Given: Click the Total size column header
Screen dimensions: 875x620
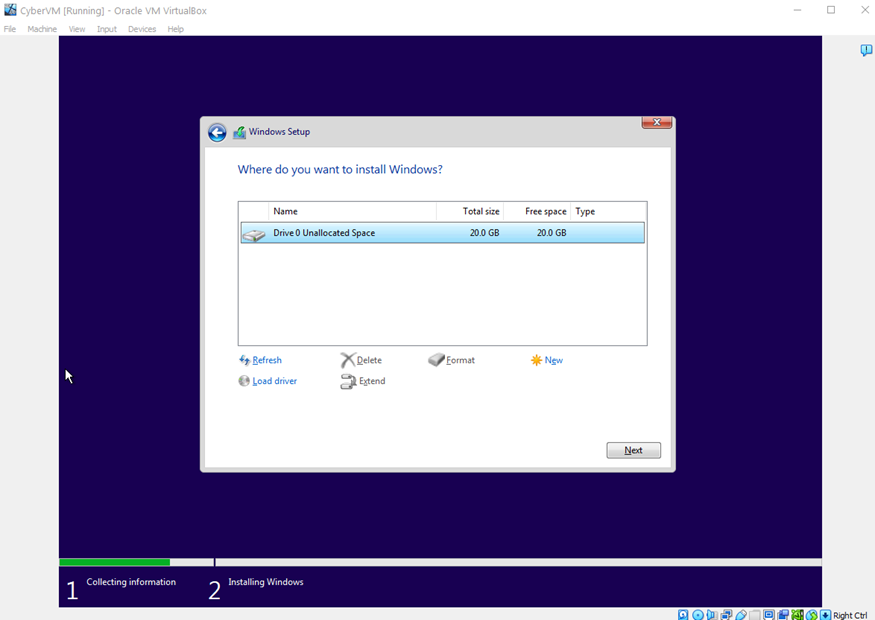Looking at the screenshot, I should click(x=480, y=211).
